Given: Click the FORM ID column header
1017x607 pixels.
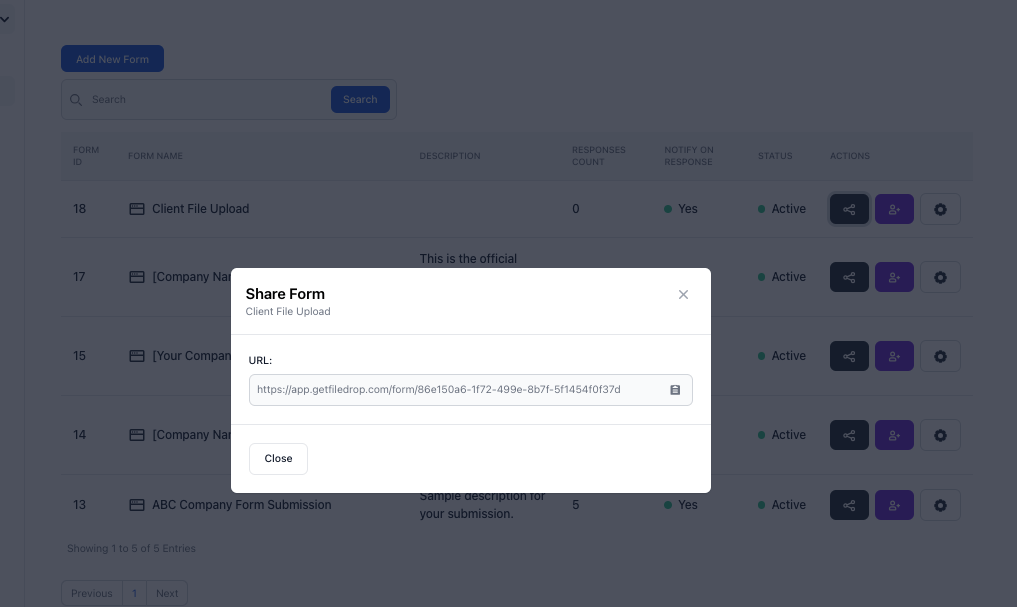Looking at the screenshot, I should [86, 156].
